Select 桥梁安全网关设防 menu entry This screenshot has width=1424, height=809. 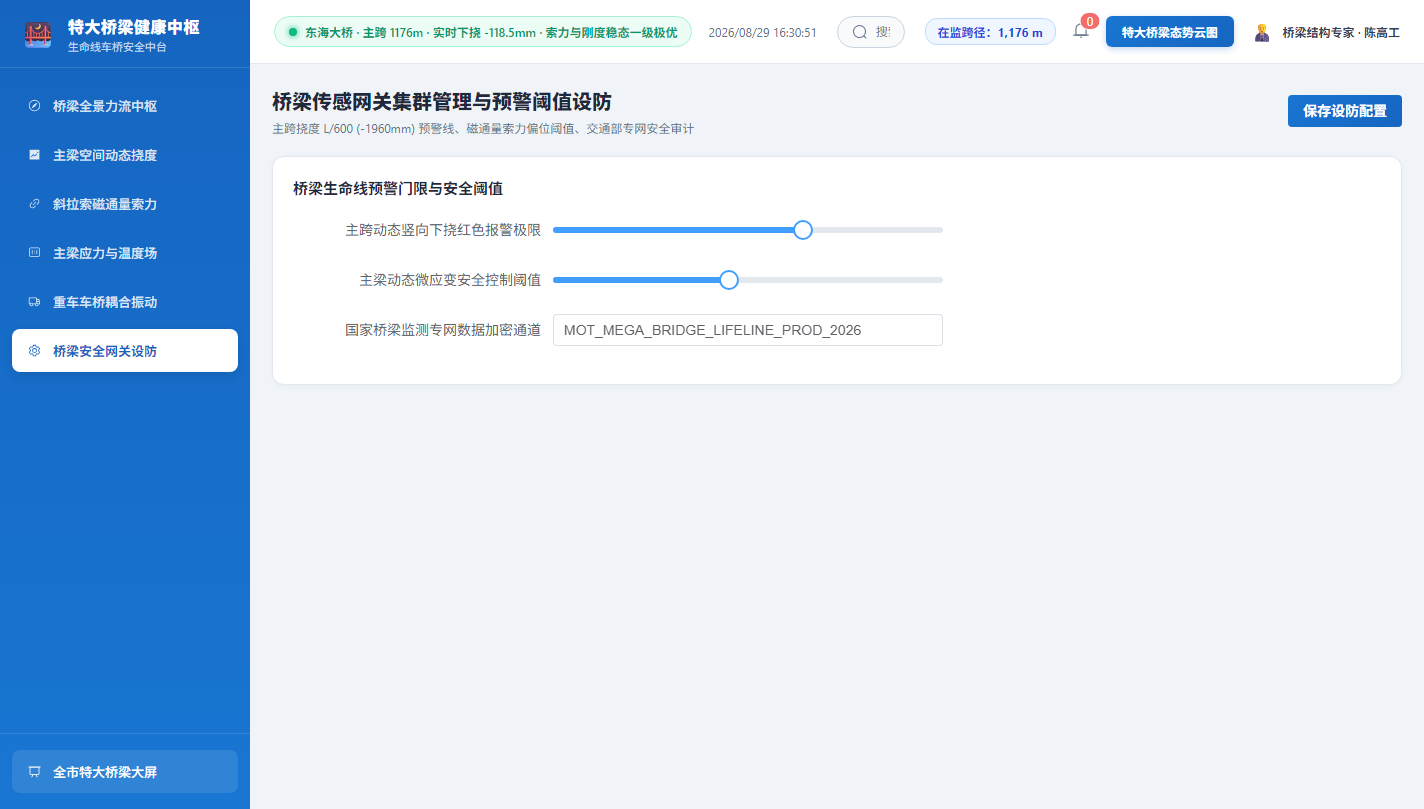125,351
